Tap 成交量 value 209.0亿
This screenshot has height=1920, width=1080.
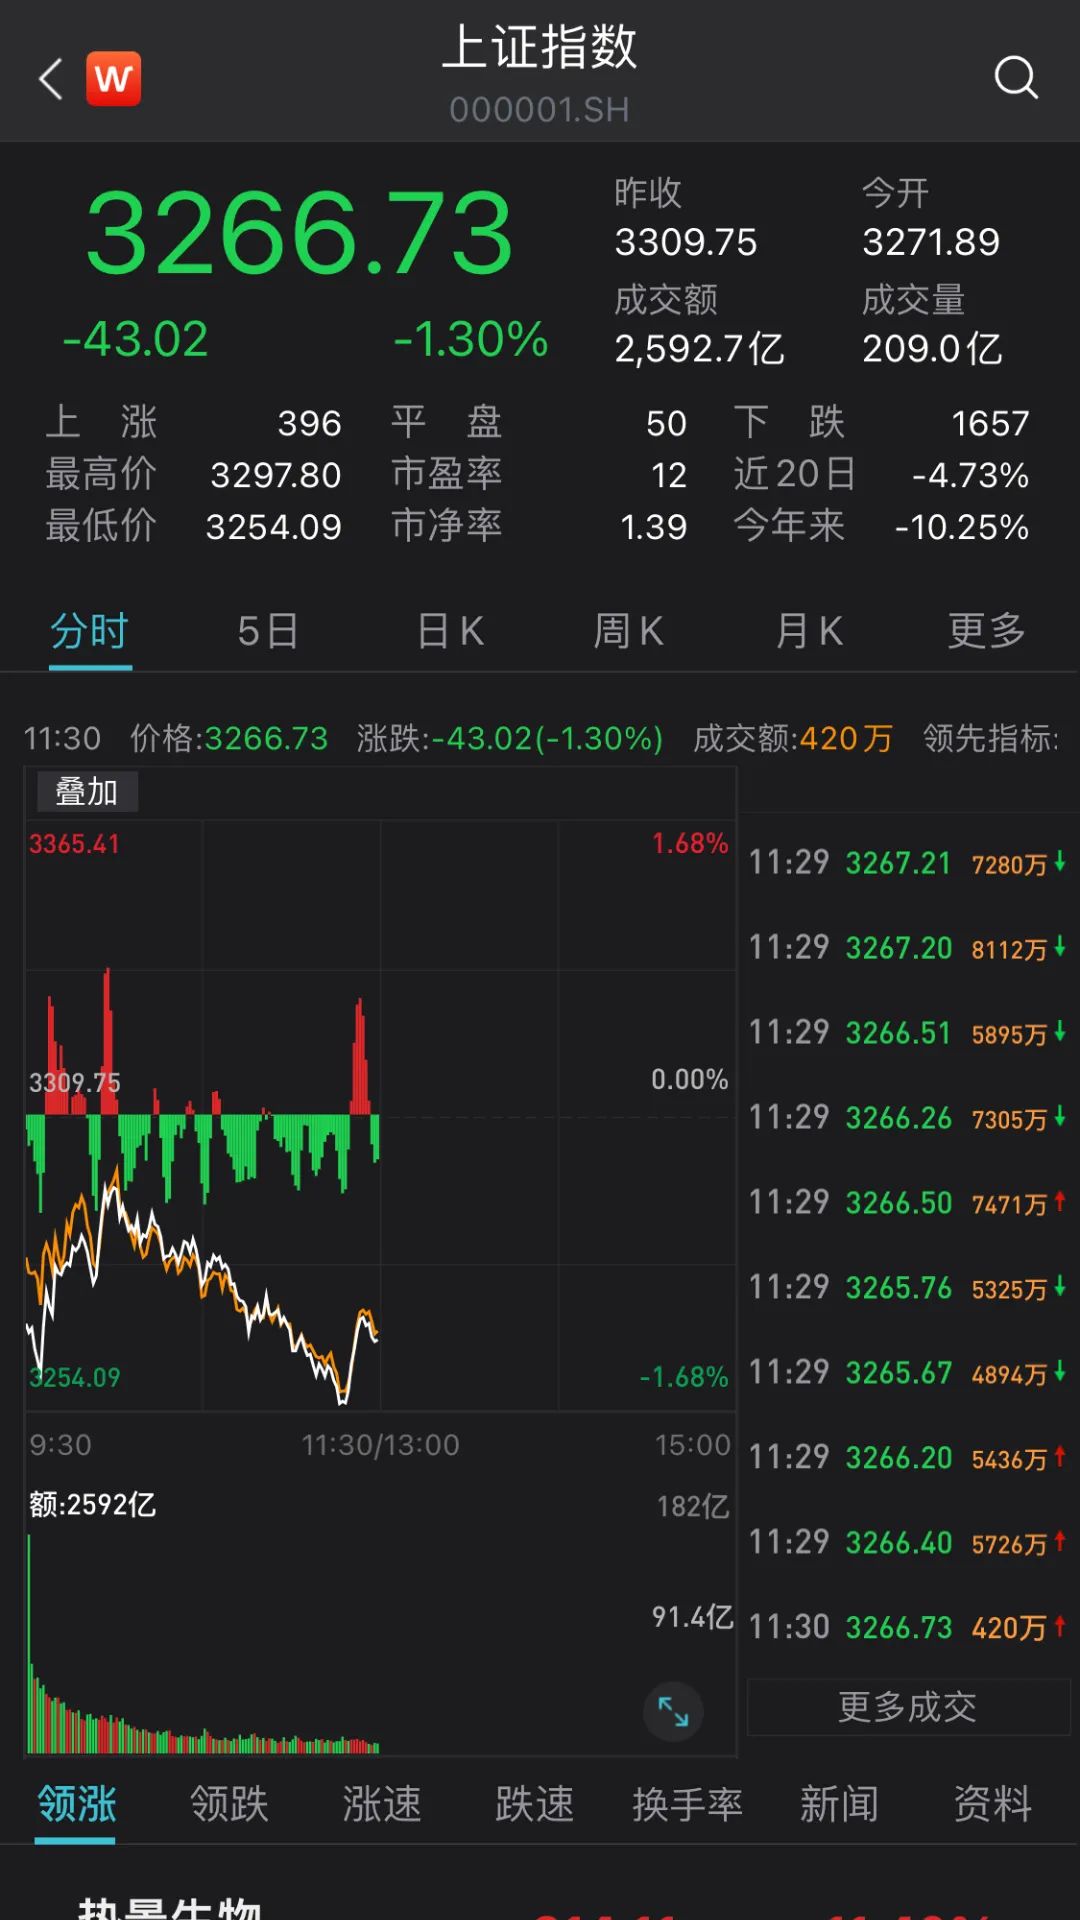932,349
